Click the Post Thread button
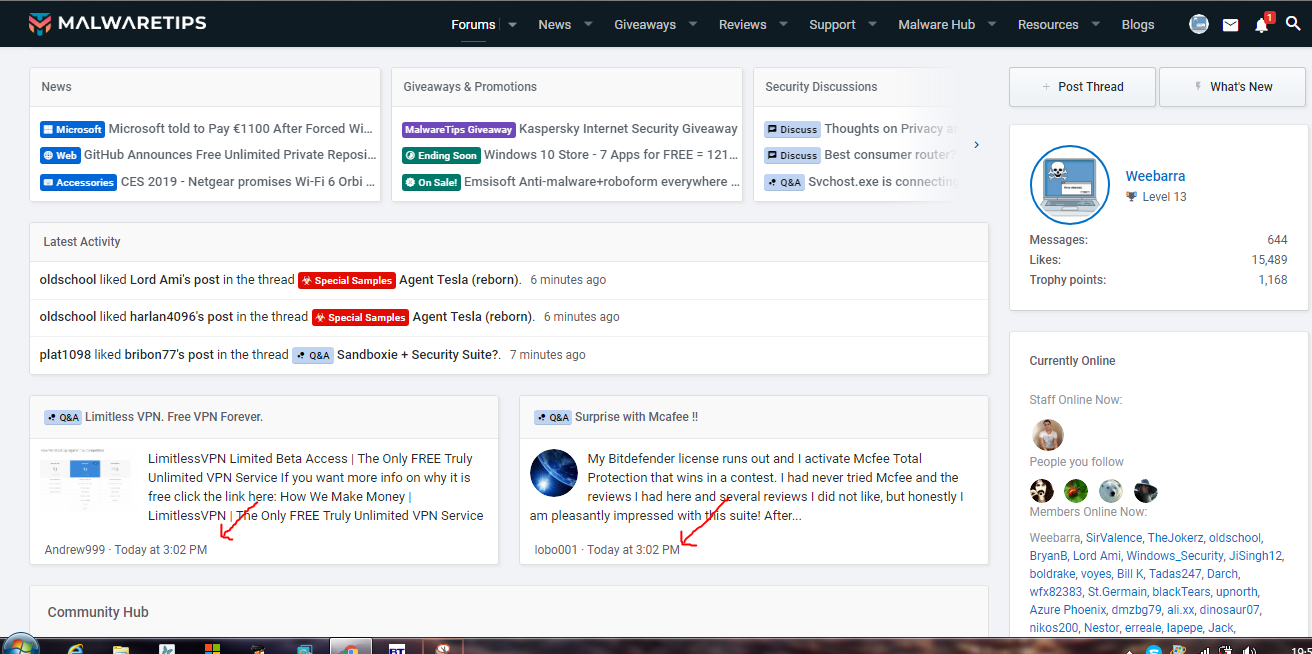 (1082, 87)
